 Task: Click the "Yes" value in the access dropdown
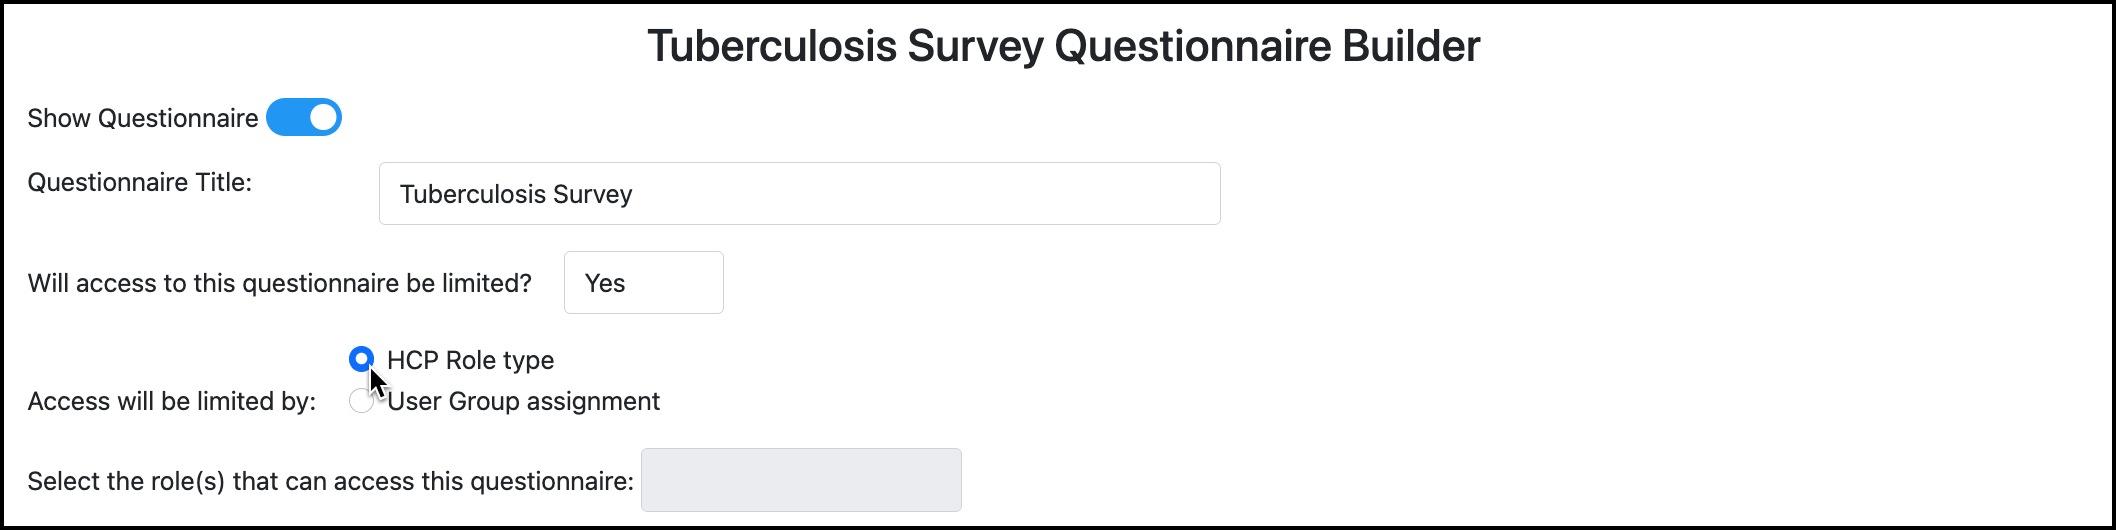605,283
